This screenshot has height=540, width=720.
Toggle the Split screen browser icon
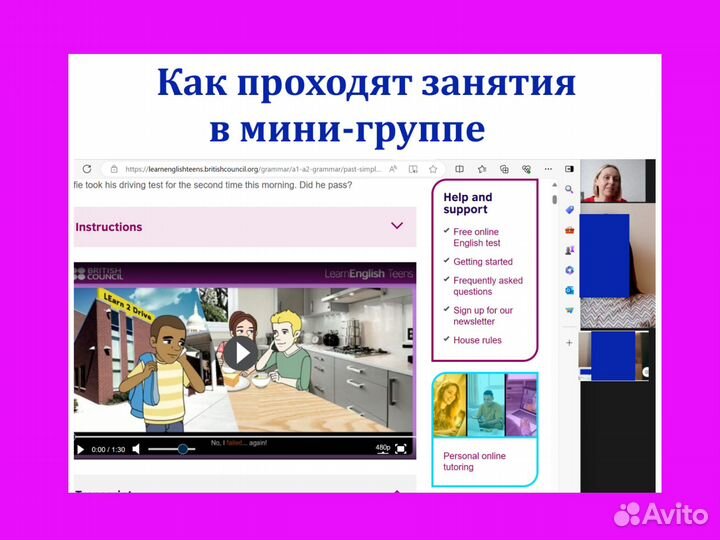point(459,169)
